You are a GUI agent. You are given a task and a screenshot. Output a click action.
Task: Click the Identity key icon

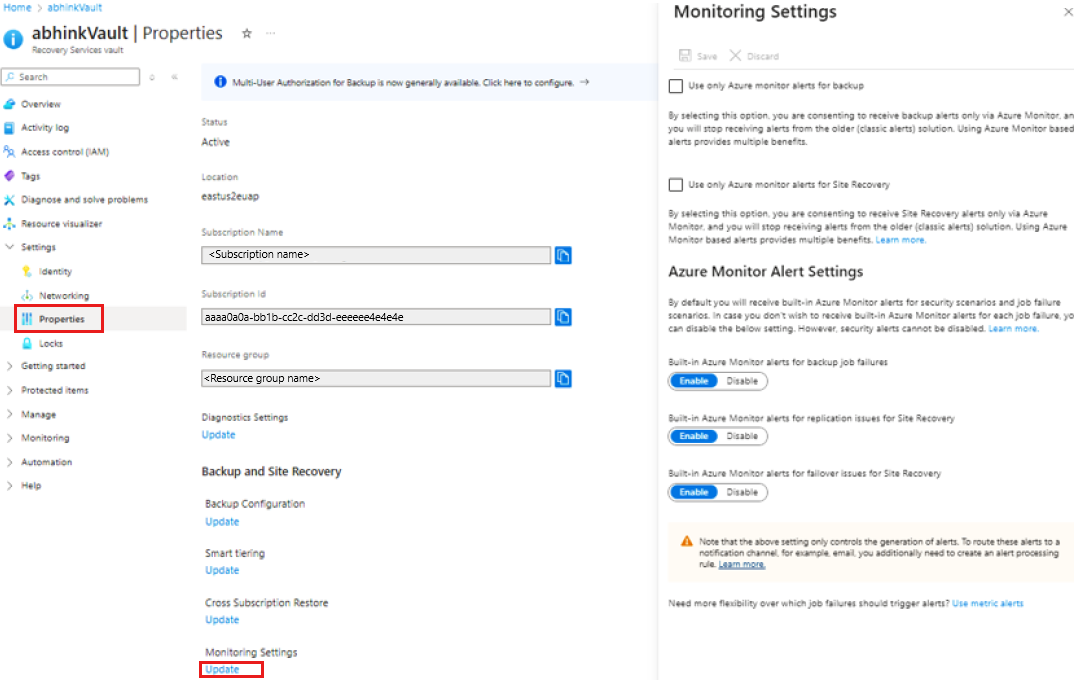27,271
